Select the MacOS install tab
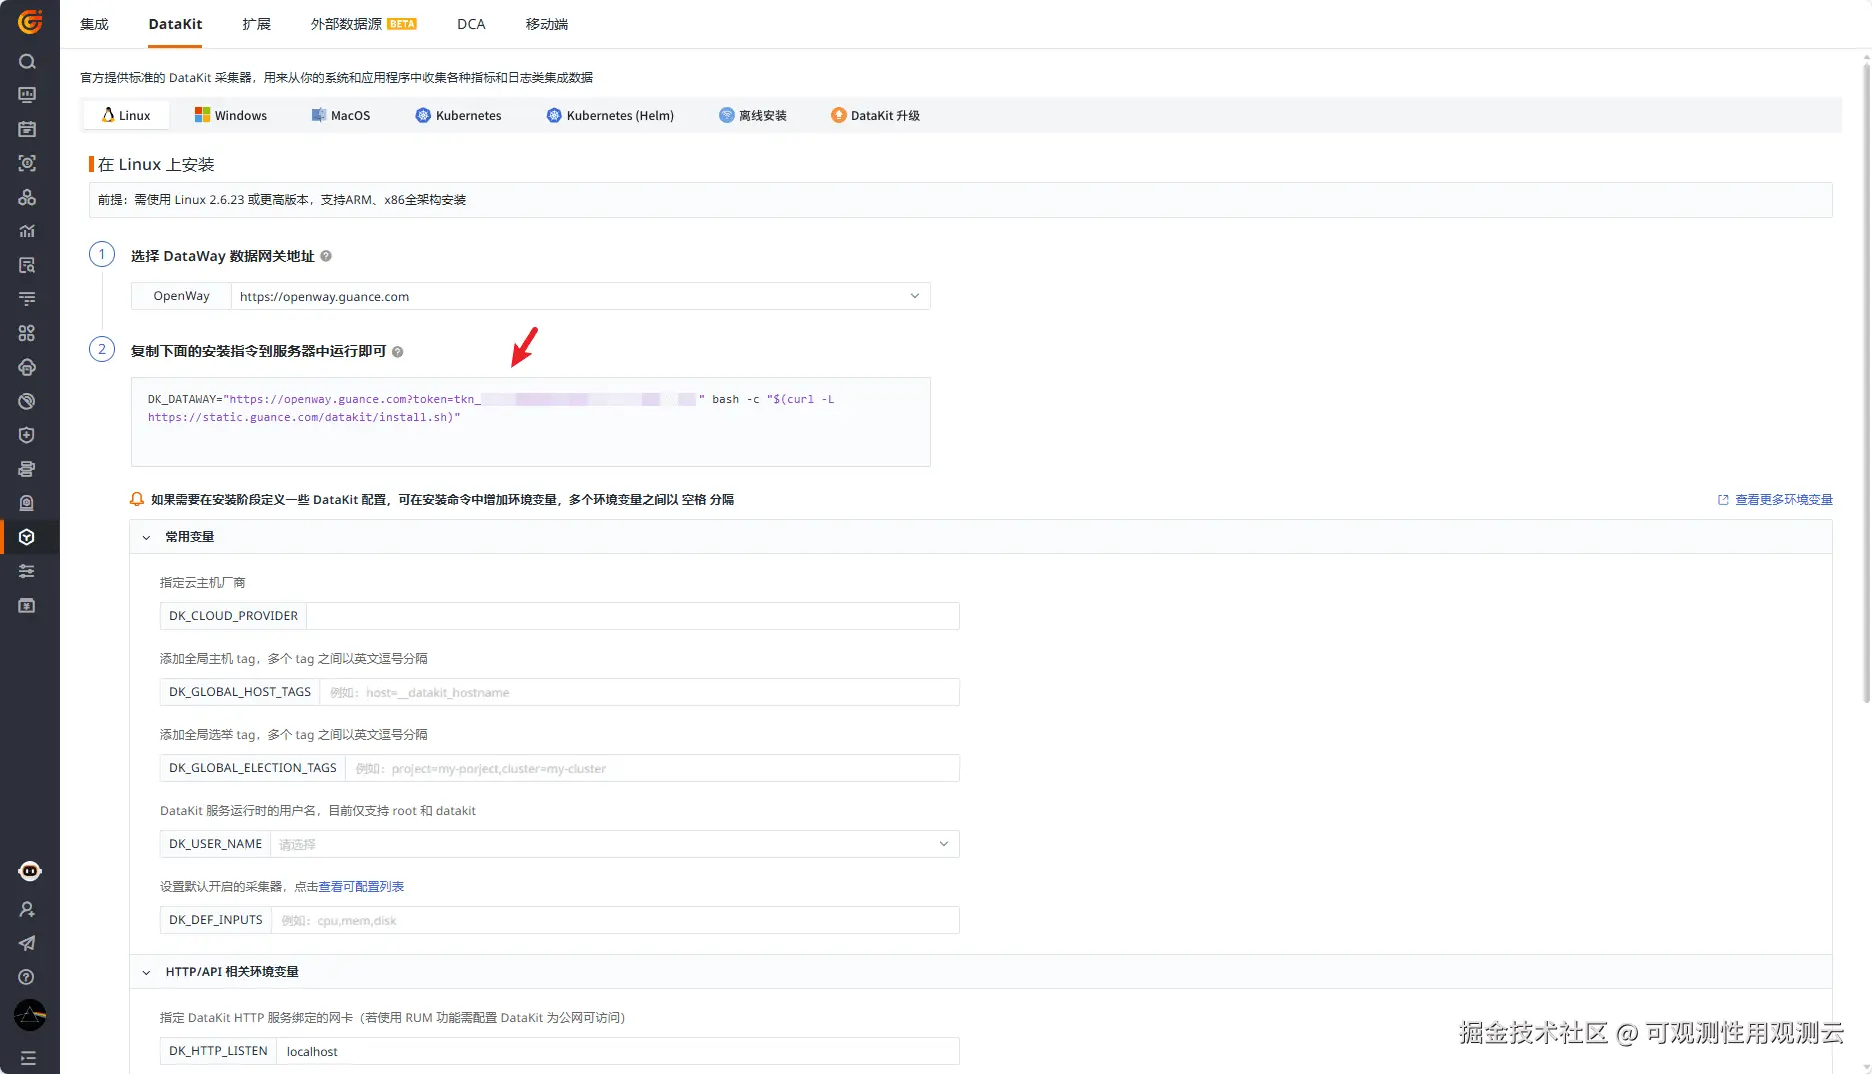The width and height of the screenshot is (1872, 1074). (x=341, y=115)
